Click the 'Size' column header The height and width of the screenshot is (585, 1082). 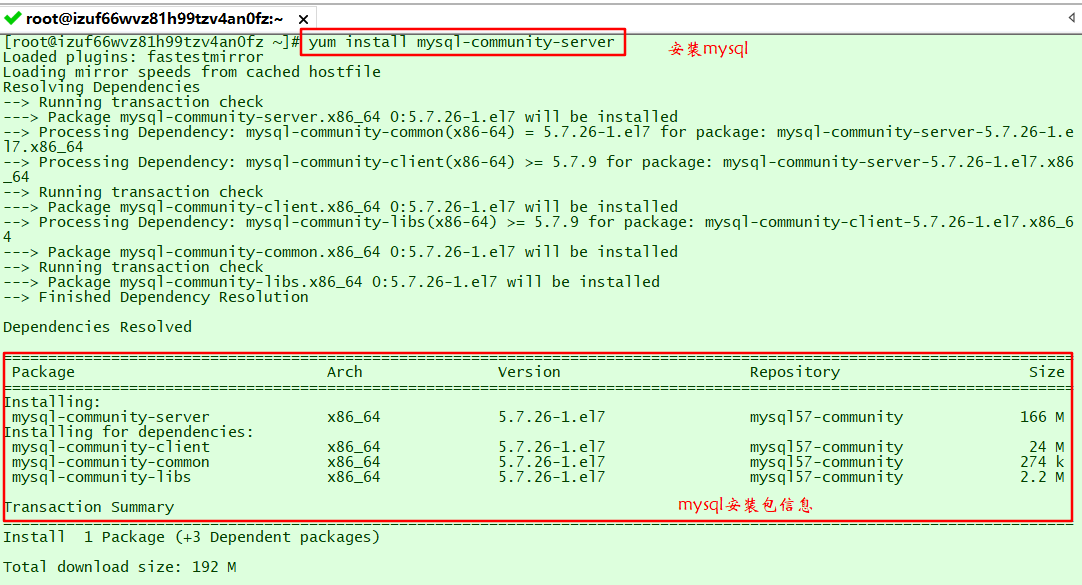1047,372
